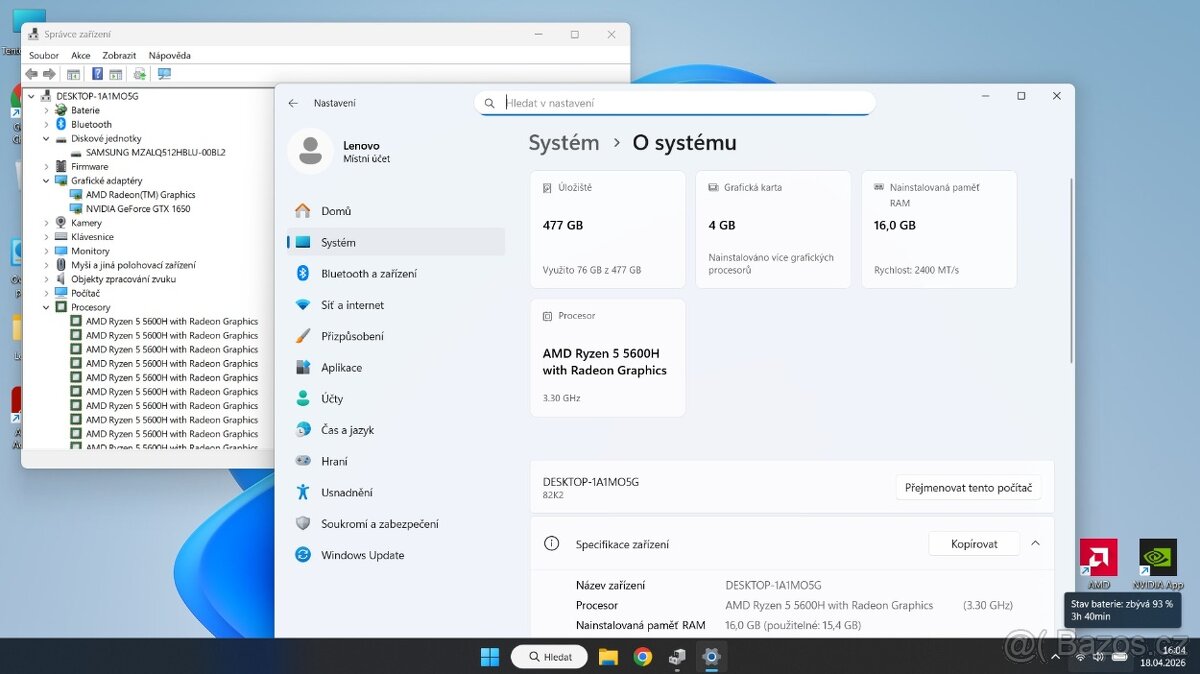The image size is (1200, 674).
Task: Collapse the Grafické adaptéry tree node
Action: [46, 181]
